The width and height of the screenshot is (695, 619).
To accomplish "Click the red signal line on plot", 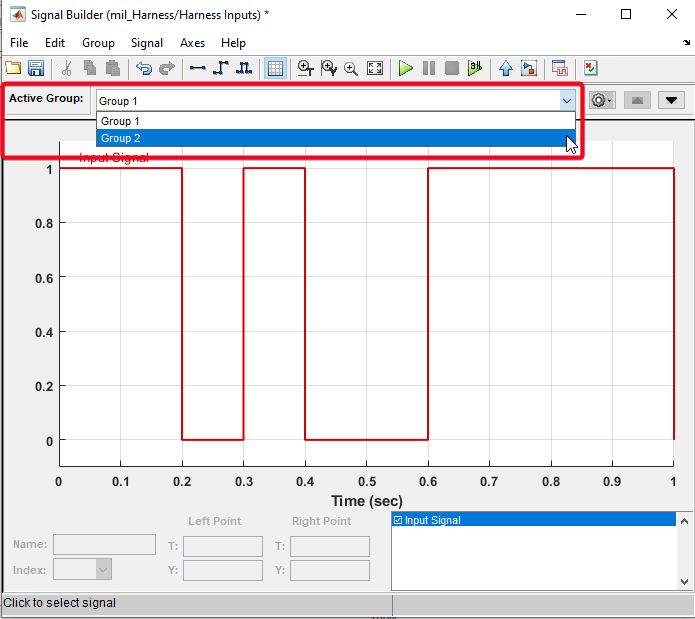I will (x=120, y=168).
